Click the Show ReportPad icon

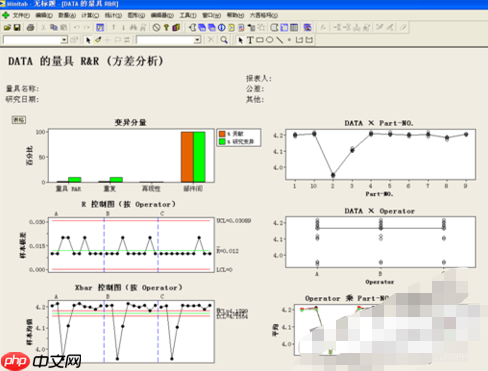(x=241, y=27)
